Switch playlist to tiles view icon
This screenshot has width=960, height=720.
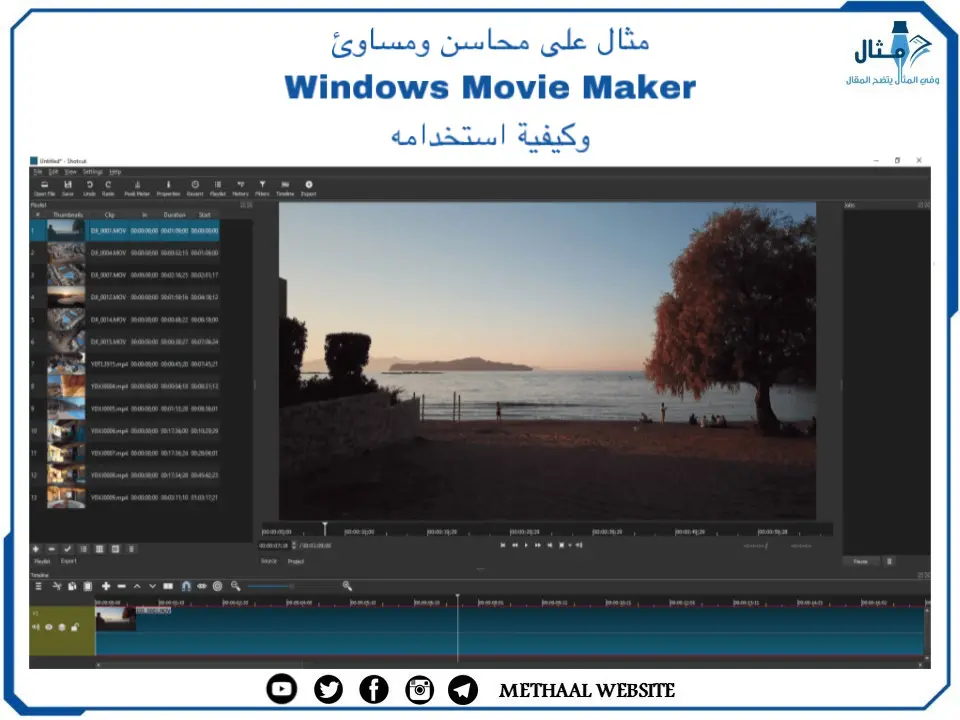click(99, 549)
